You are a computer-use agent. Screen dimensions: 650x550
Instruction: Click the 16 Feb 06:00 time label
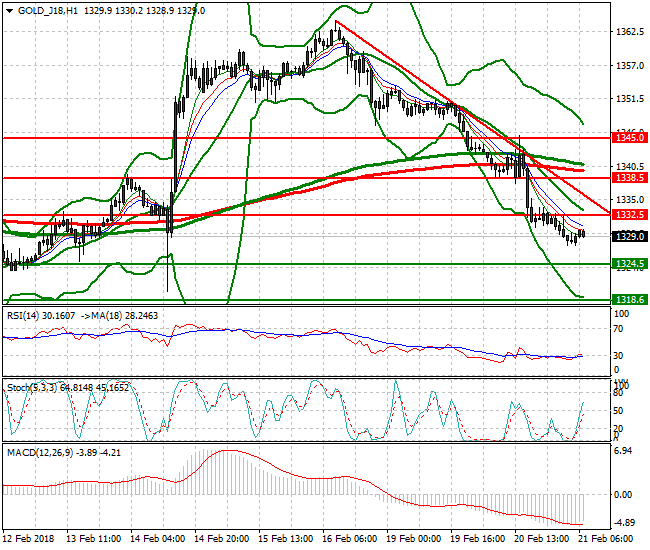coord(349,539)
